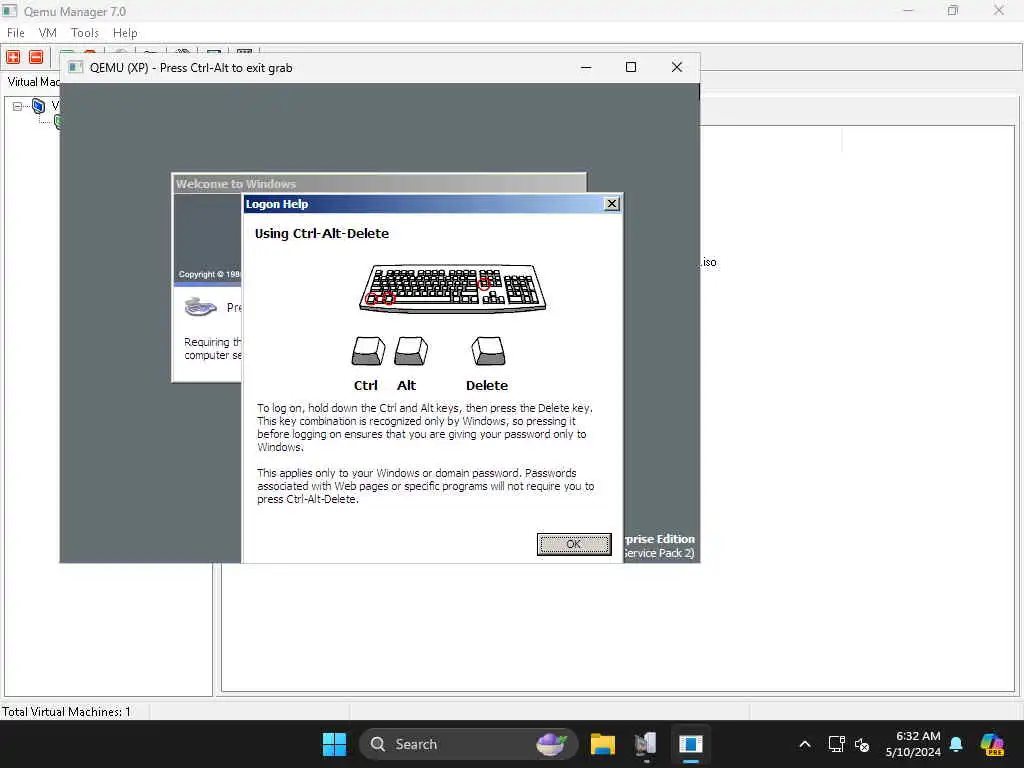The height and width of the screenshot is (768, 1024).
Task: Open the Copilot Preview tray icon
Action: click(992, 744)
